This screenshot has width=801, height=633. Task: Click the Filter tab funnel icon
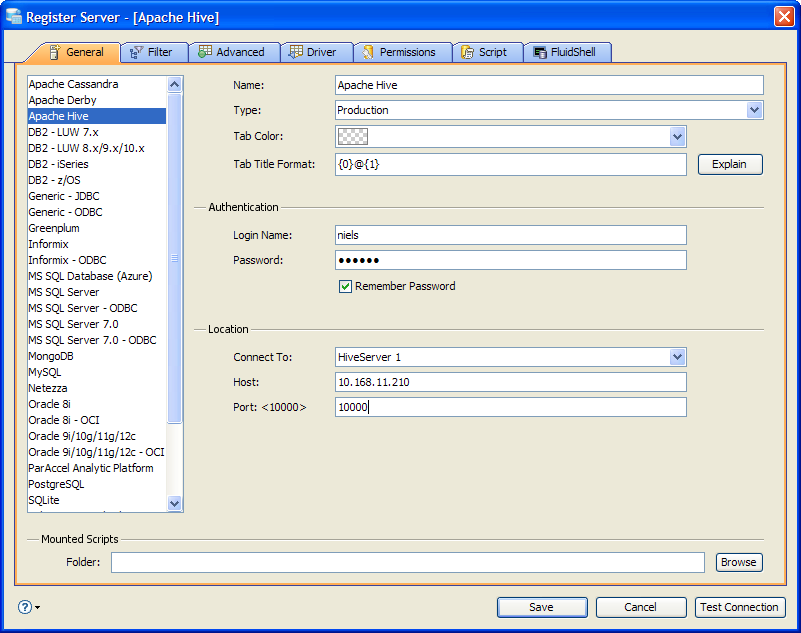coord(136,52)
